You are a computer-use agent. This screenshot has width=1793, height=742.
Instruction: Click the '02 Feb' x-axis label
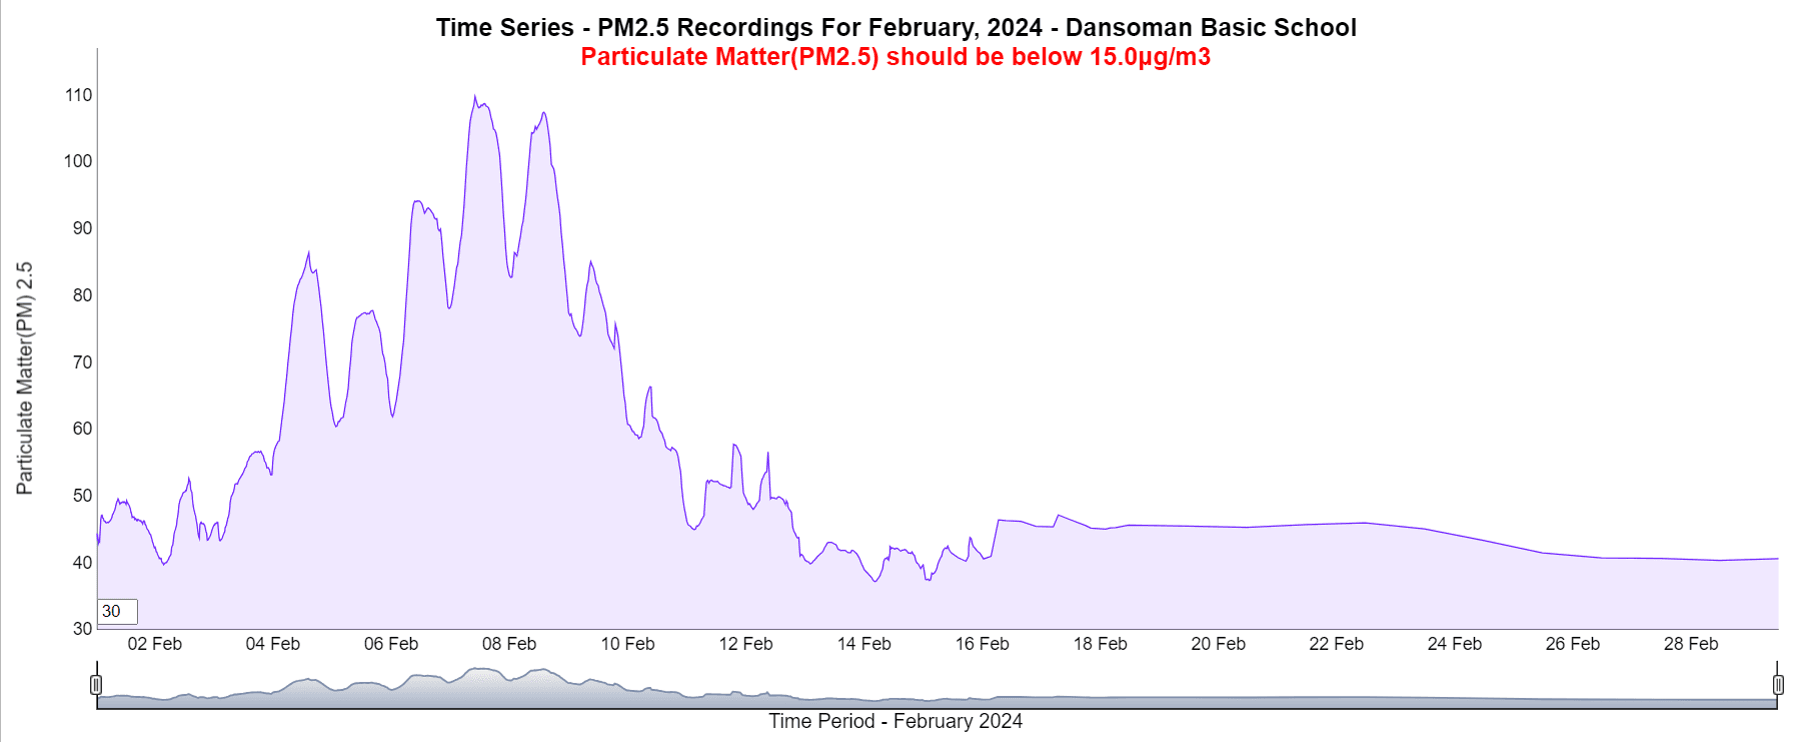155,644
